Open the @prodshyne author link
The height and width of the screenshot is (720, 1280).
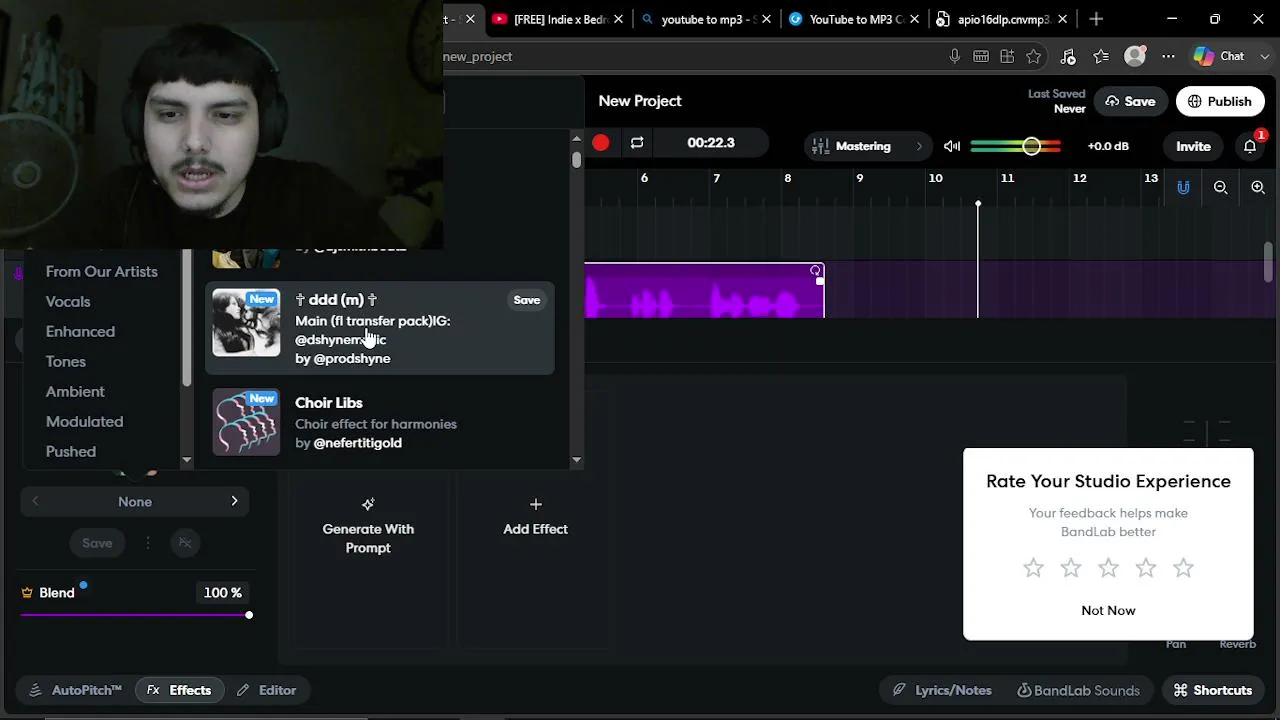352,359
